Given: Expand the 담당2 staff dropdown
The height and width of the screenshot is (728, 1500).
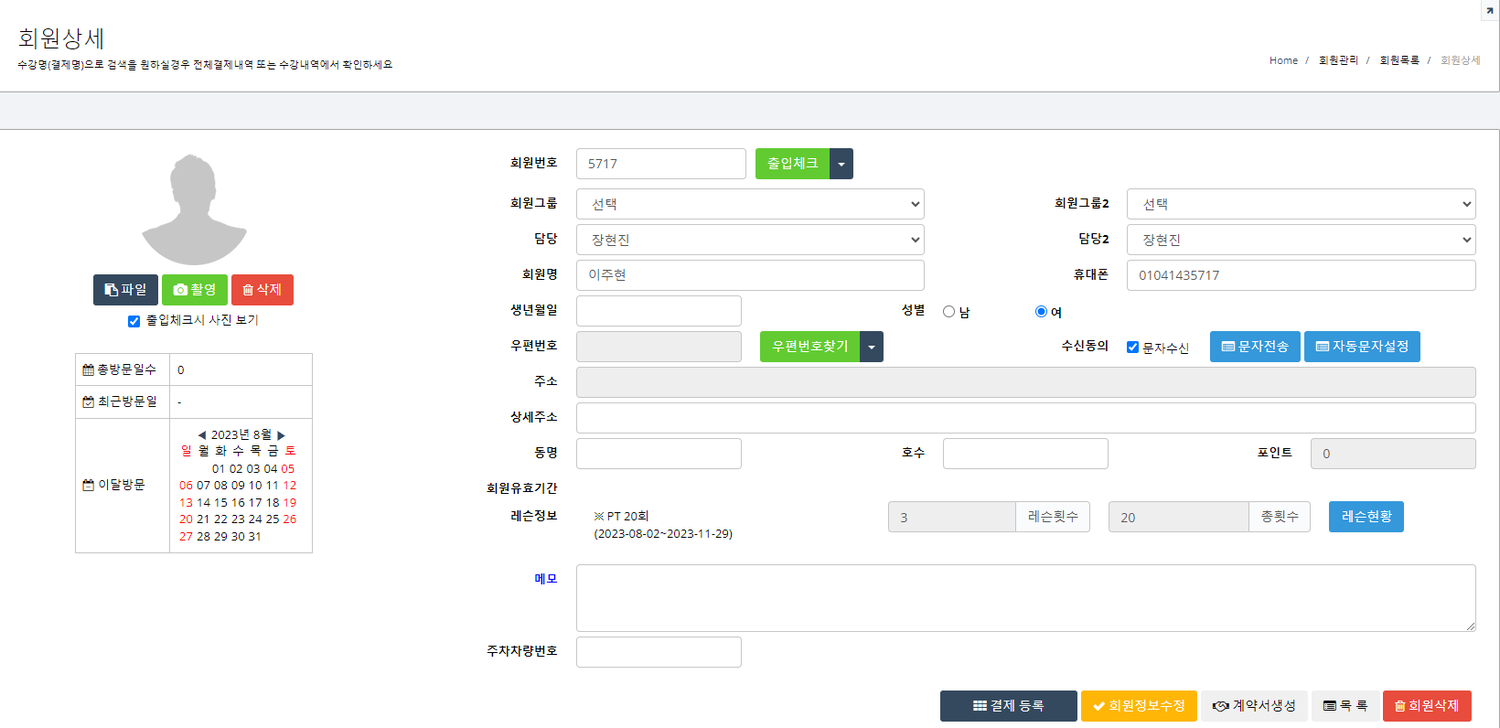Looking at the screenshot, I should coord(1301,240).
